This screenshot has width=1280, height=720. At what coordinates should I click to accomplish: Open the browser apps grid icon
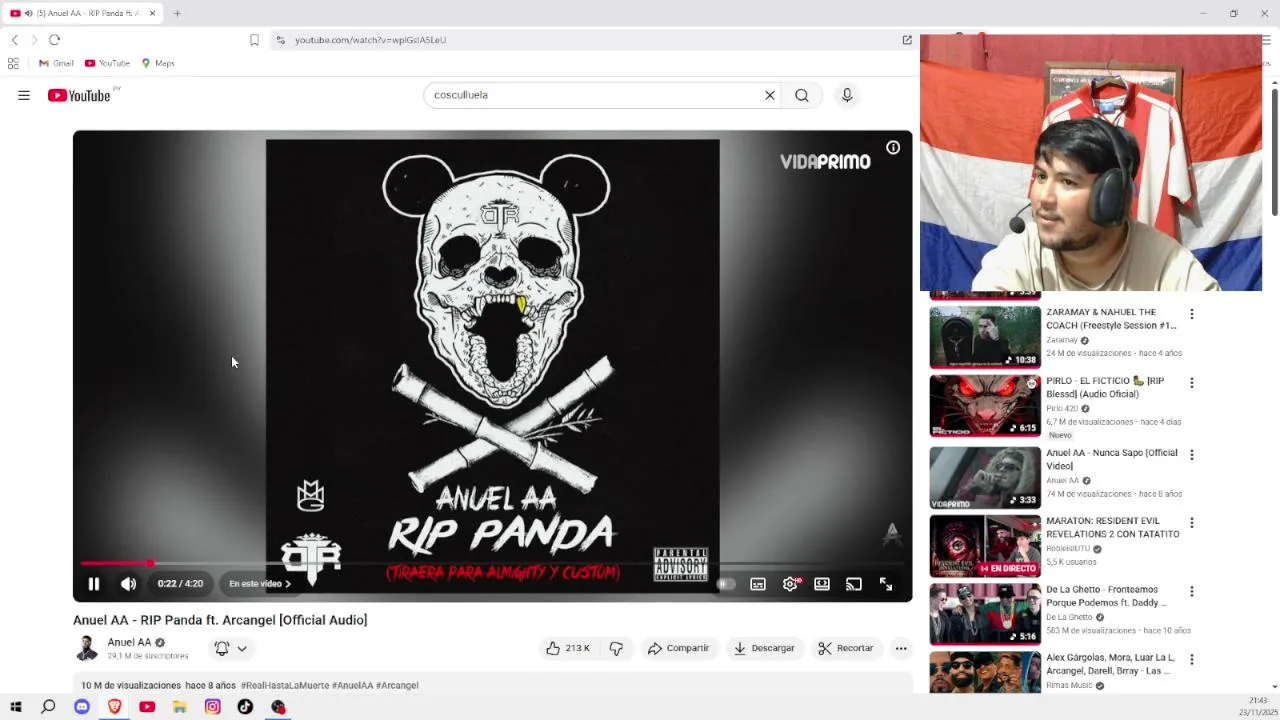13,63
